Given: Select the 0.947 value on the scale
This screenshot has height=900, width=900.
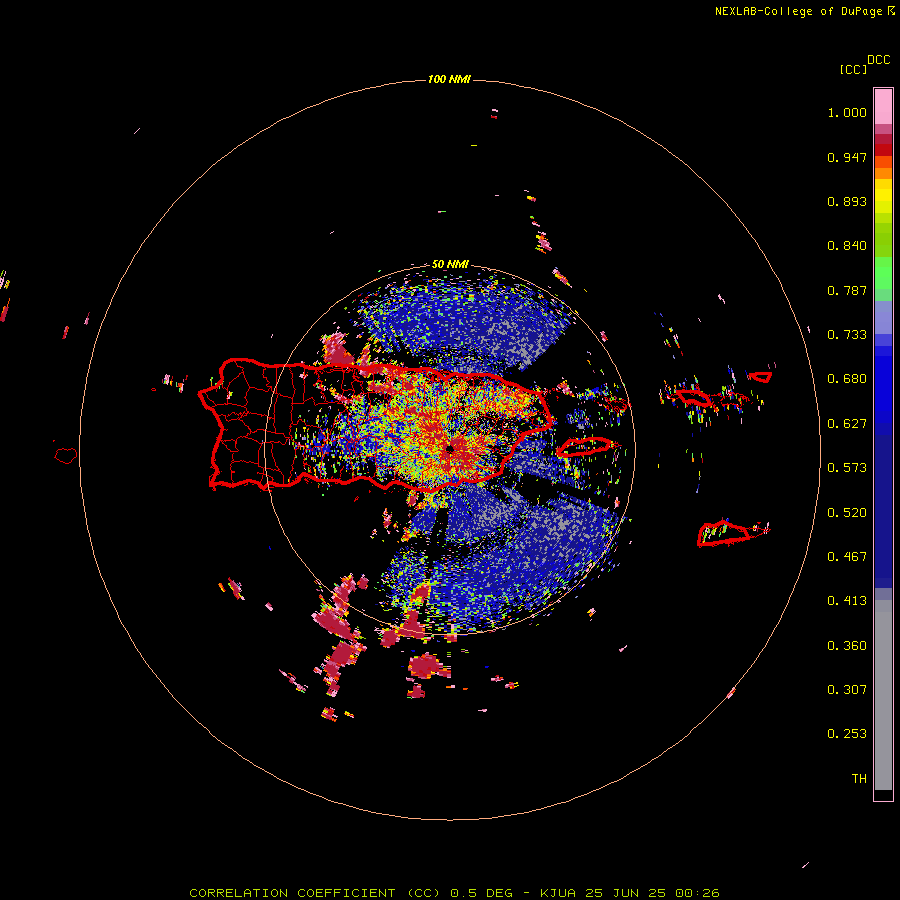Looking at the screenshot, I should pyautogui.click(x=847, y=157).
